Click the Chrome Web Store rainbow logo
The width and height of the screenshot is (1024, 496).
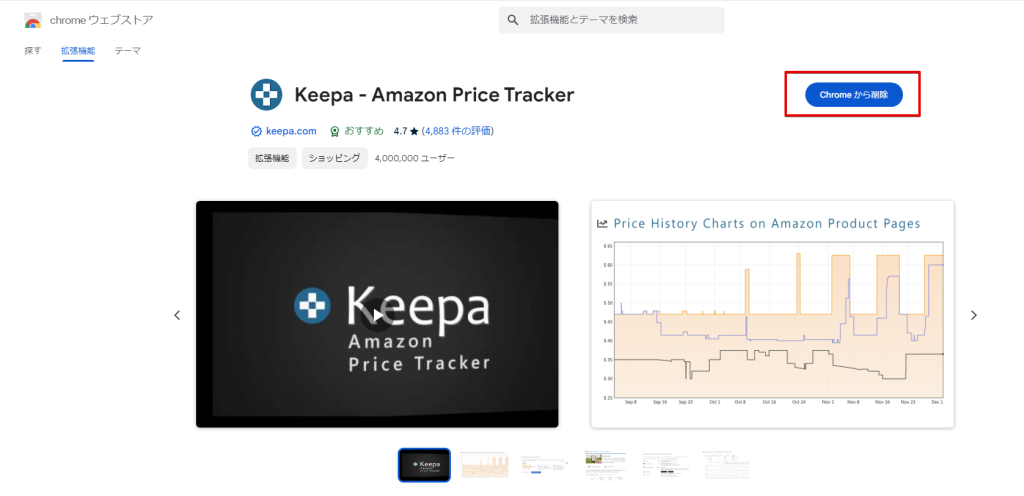coord(33,20)
